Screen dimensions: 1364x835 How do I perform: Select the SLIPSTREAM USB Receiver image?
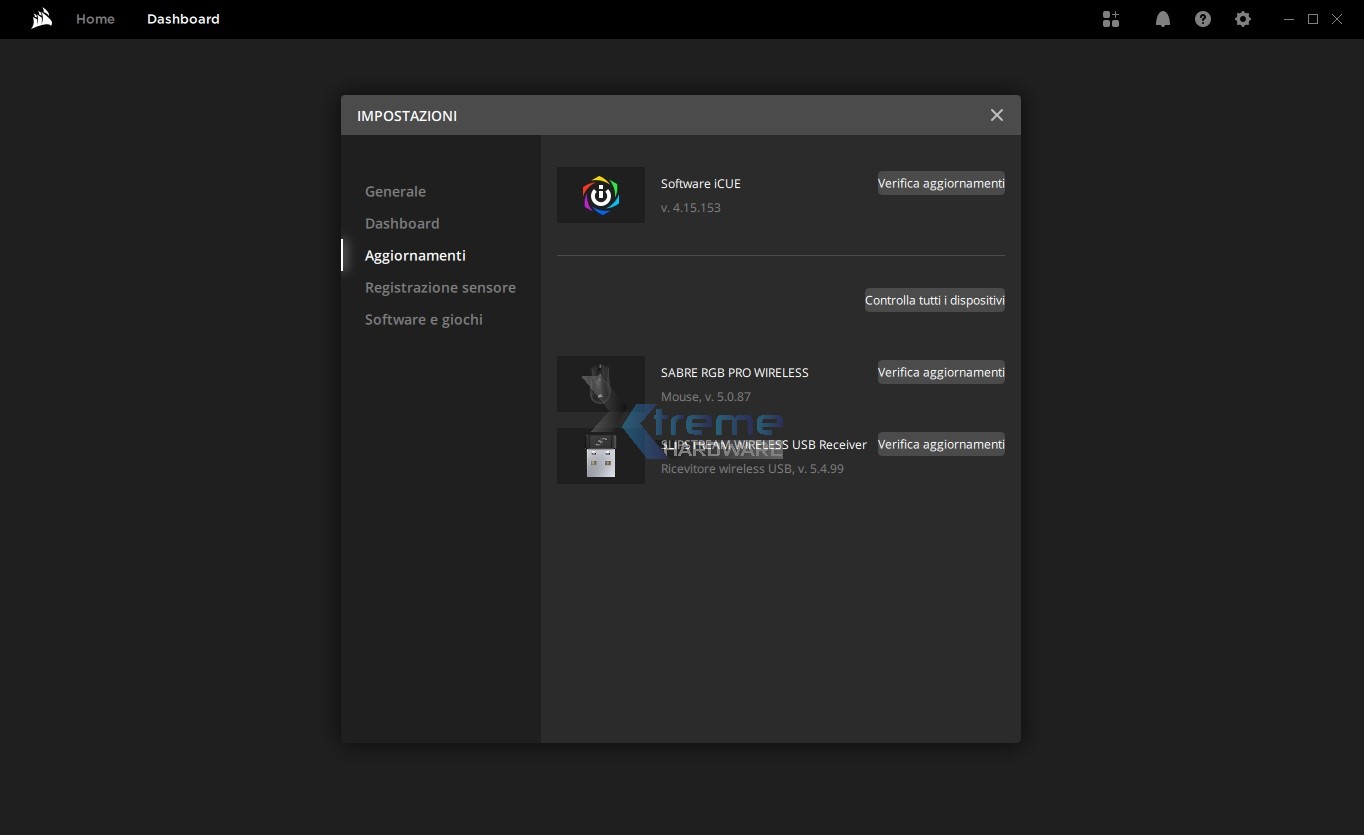click(600, 457)
